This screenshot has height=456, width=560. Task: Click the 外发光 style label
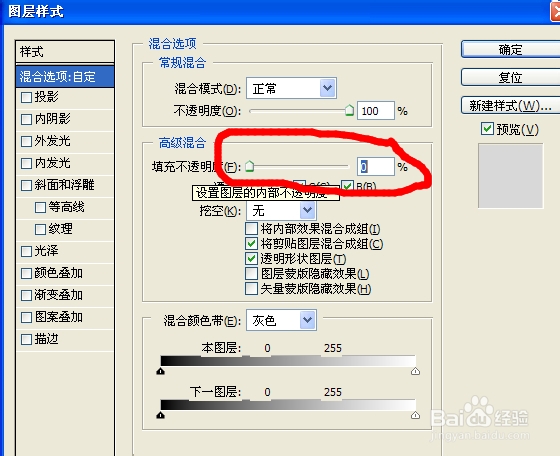52,141
